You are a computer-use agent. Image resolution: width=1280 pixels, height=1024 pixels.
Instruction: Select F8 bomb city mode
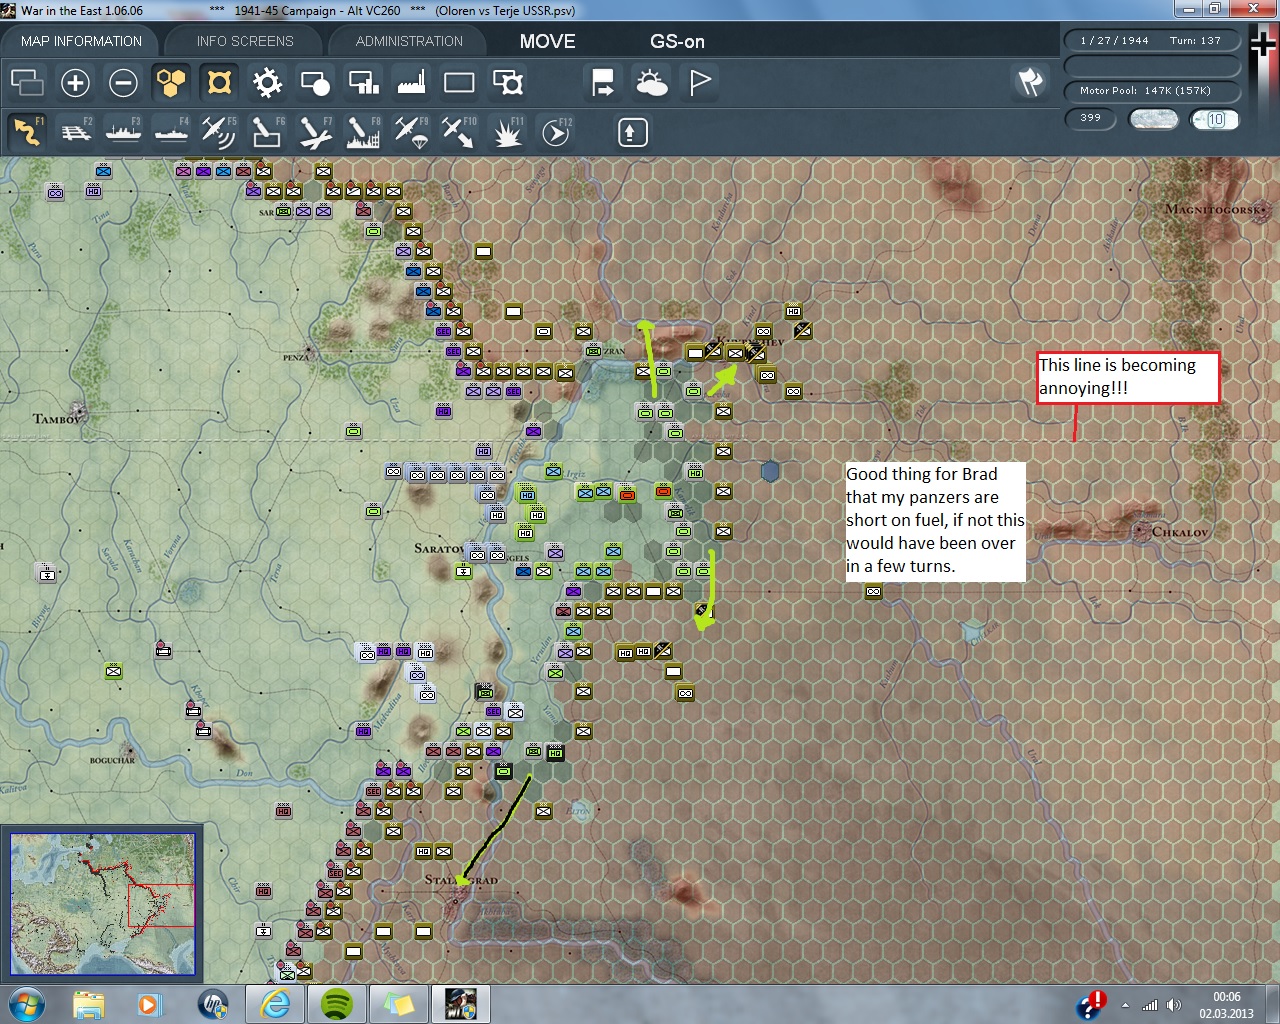[363, 132]
